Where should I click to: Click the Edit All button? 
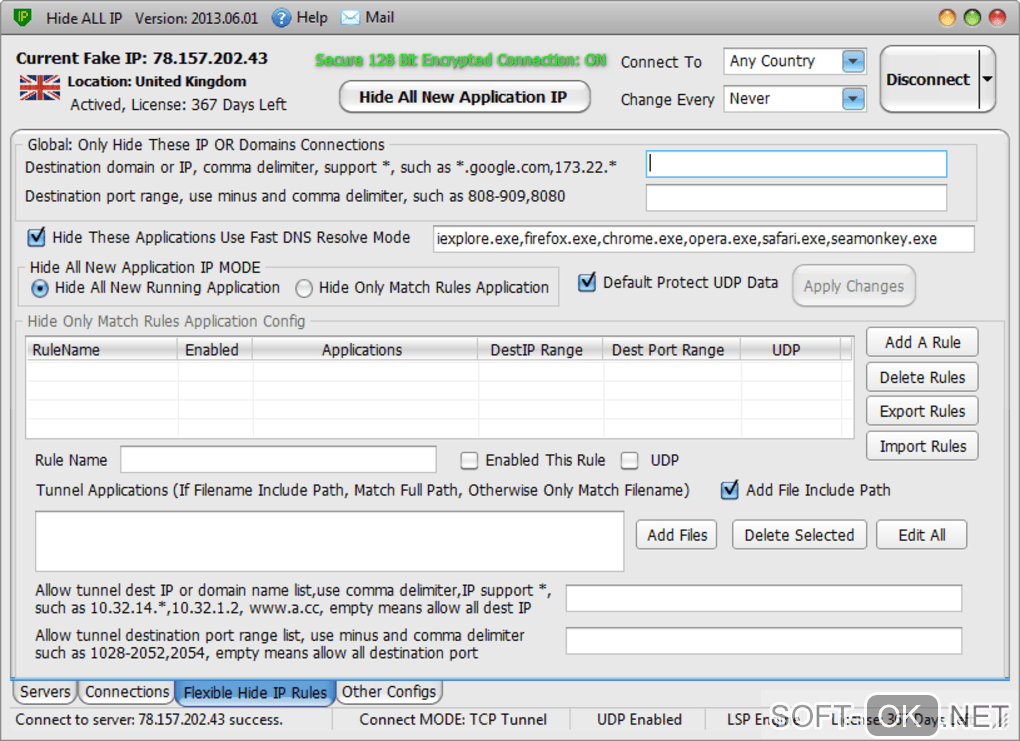pyautogui.click(x=922, y=535)
